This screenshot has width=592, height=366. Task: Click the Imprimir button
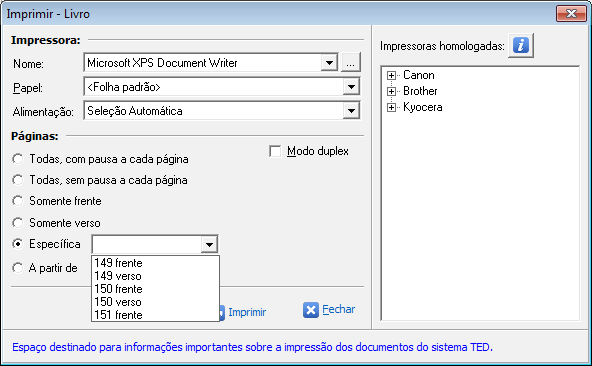tap(243, 312)
